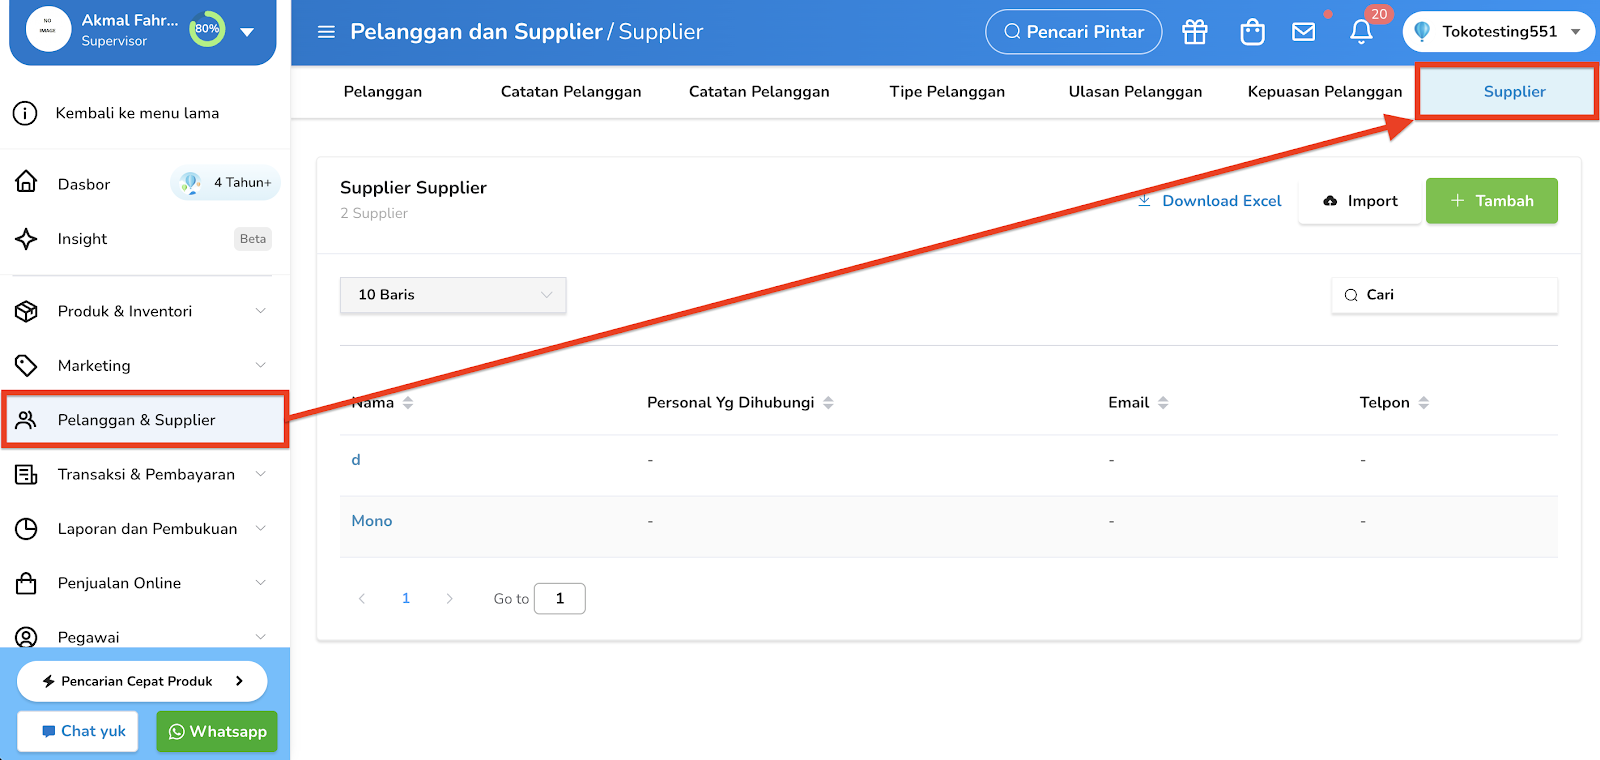1600x760 pixels.
Task: Click the Insight sparkle icon
Action: (27, 239)
